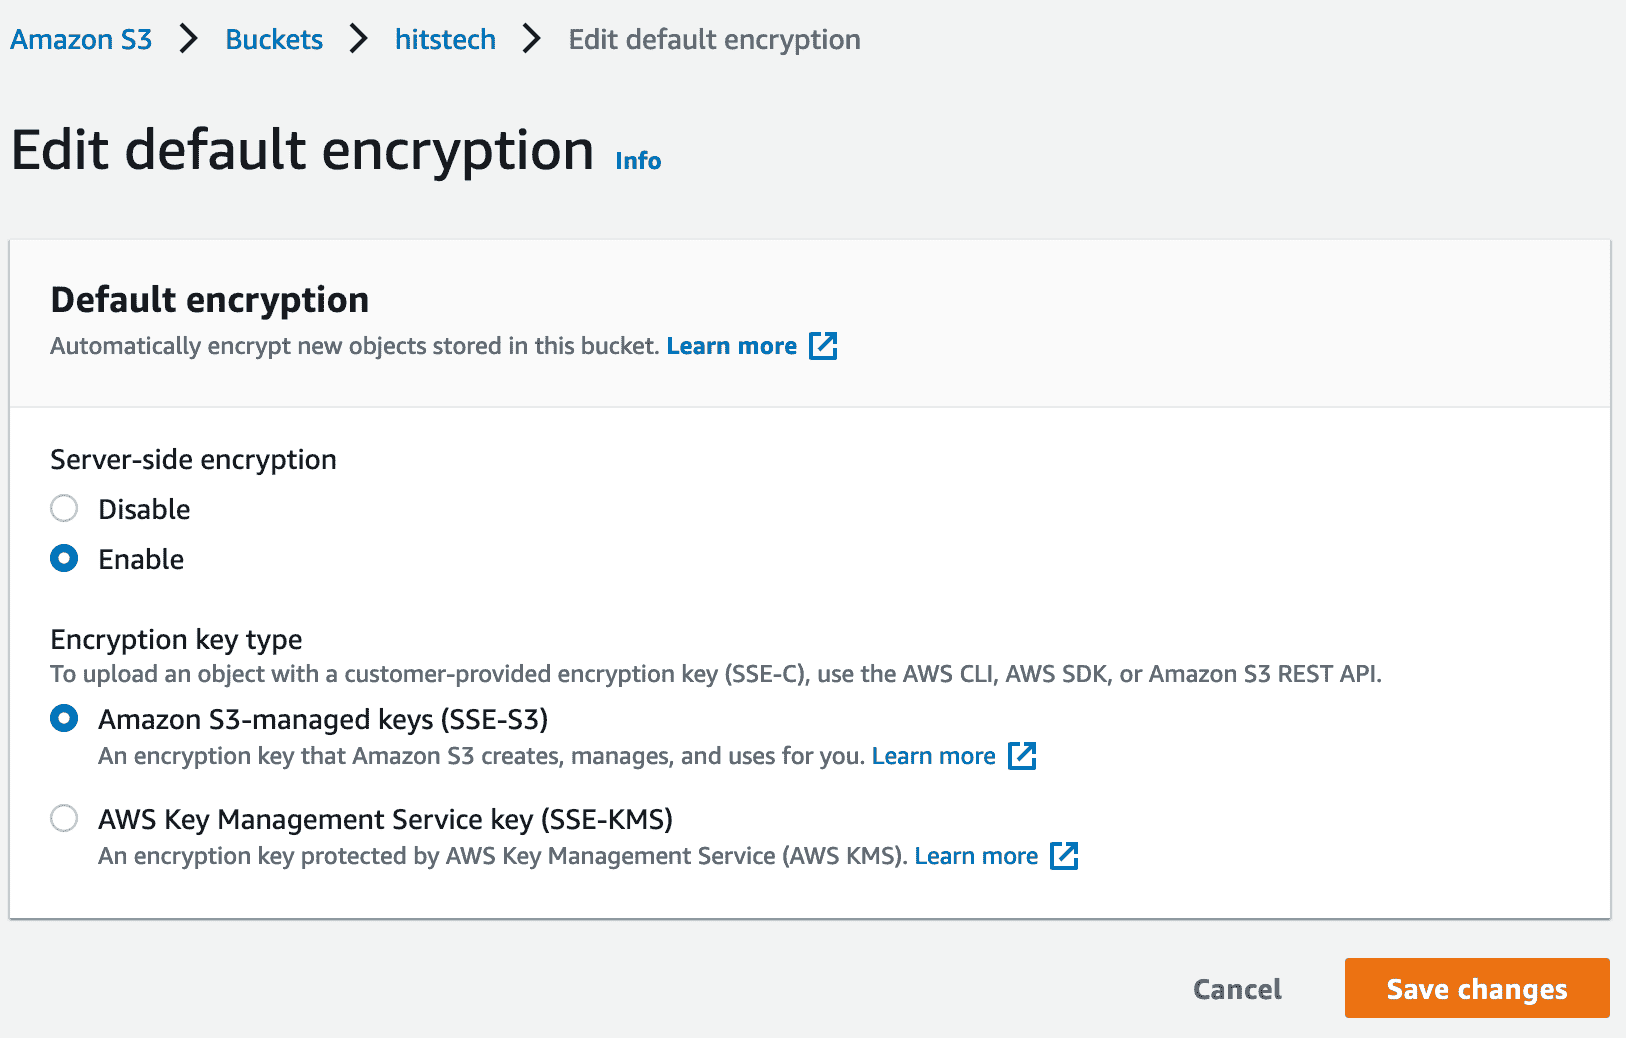The width and height of the screenshot is (1626, 1038).
Task: Open hitstech bucket from breadcrumb
Action: point(445,40)
